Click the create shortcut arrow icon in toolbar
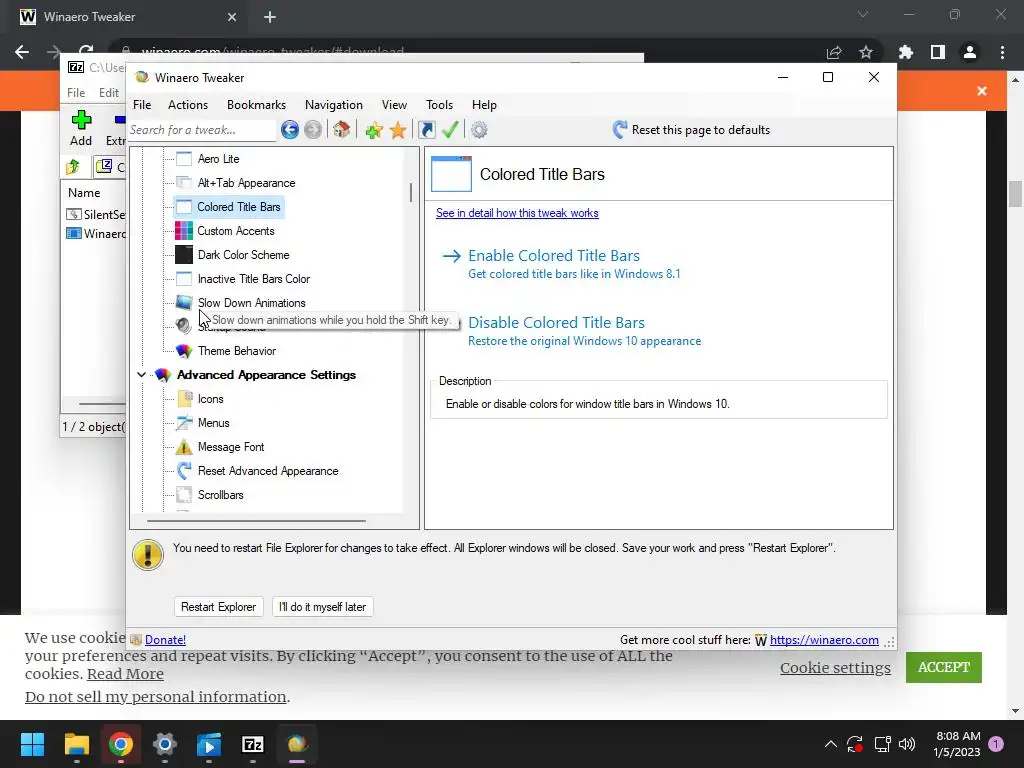Screen dimensions: 1024x768 point(426,130)
